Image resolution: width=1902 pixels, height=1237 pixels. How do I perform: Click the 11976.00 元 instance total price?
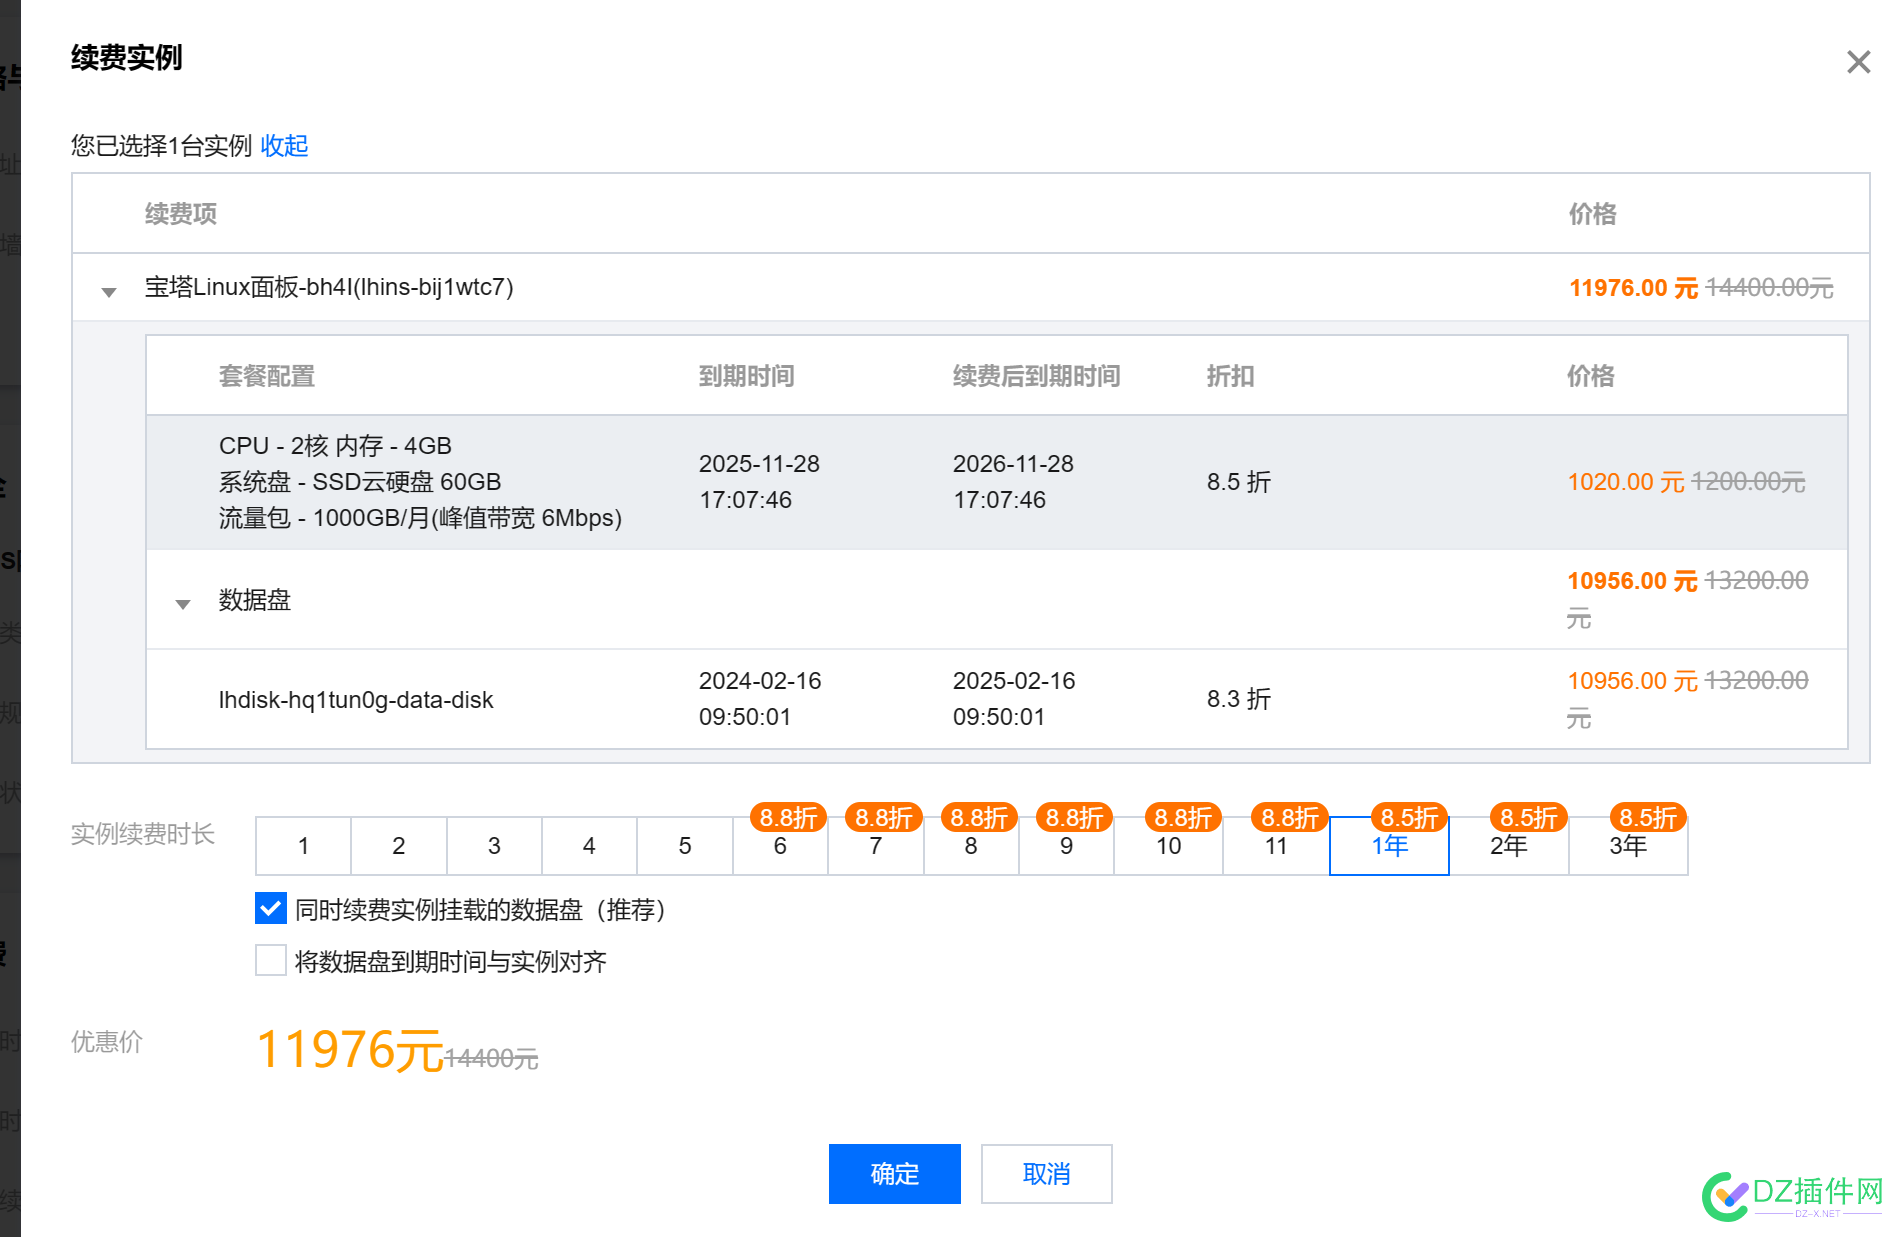click(x=1634, y=288)
